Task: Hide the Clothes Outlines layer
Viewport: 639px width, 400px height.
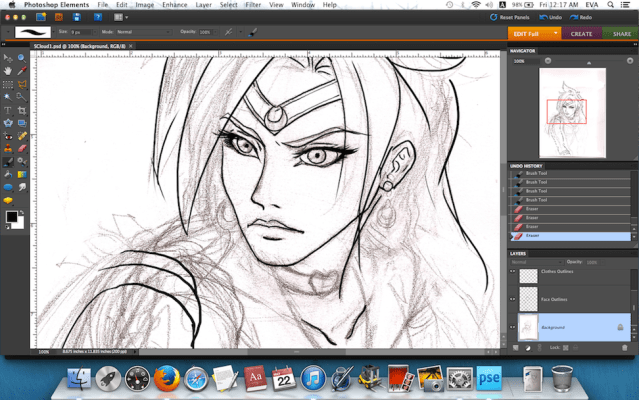Action: [513, 271]
